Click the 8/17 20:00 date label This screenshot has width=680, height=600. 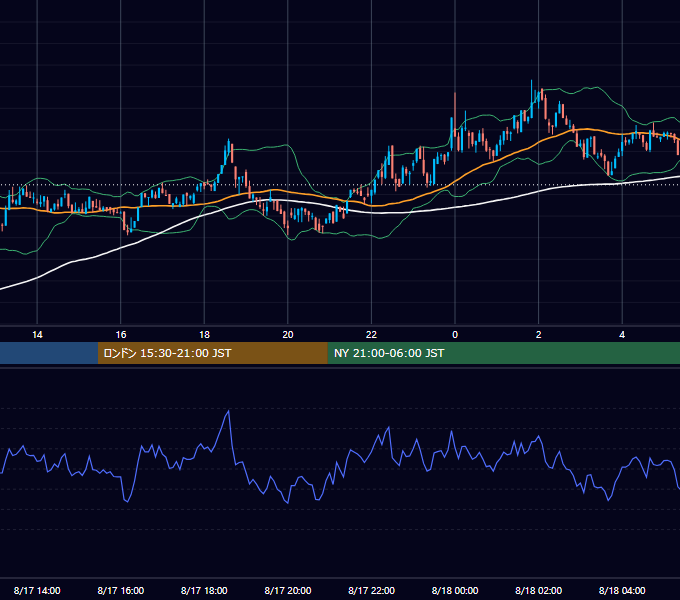pyautogui.click(x=288, y=590)
